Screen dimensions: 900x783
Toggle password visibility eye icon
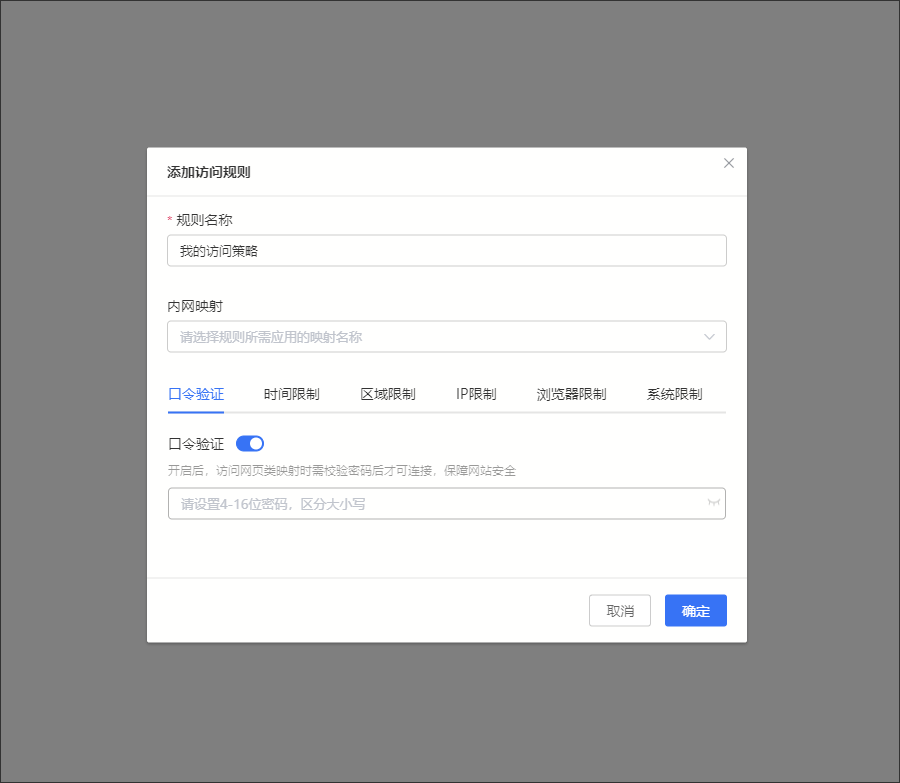tap(714, 503)
